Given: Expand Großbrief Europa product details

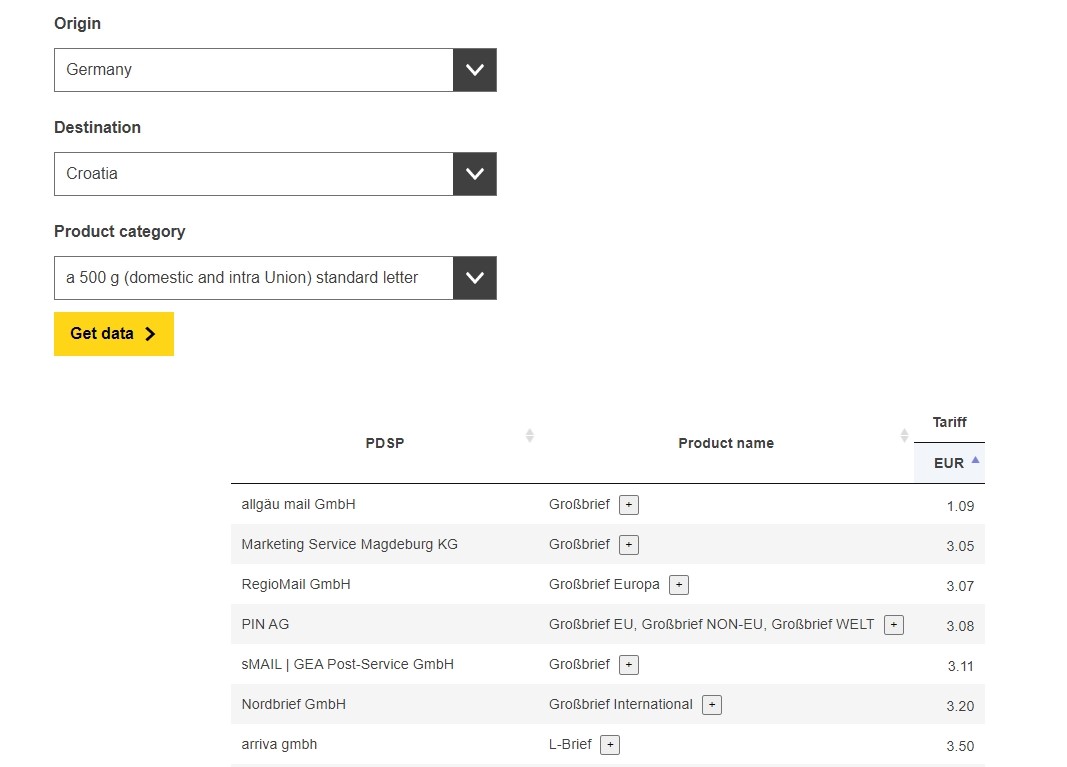Looking at the screenshot, I should [x=679, y=585].
